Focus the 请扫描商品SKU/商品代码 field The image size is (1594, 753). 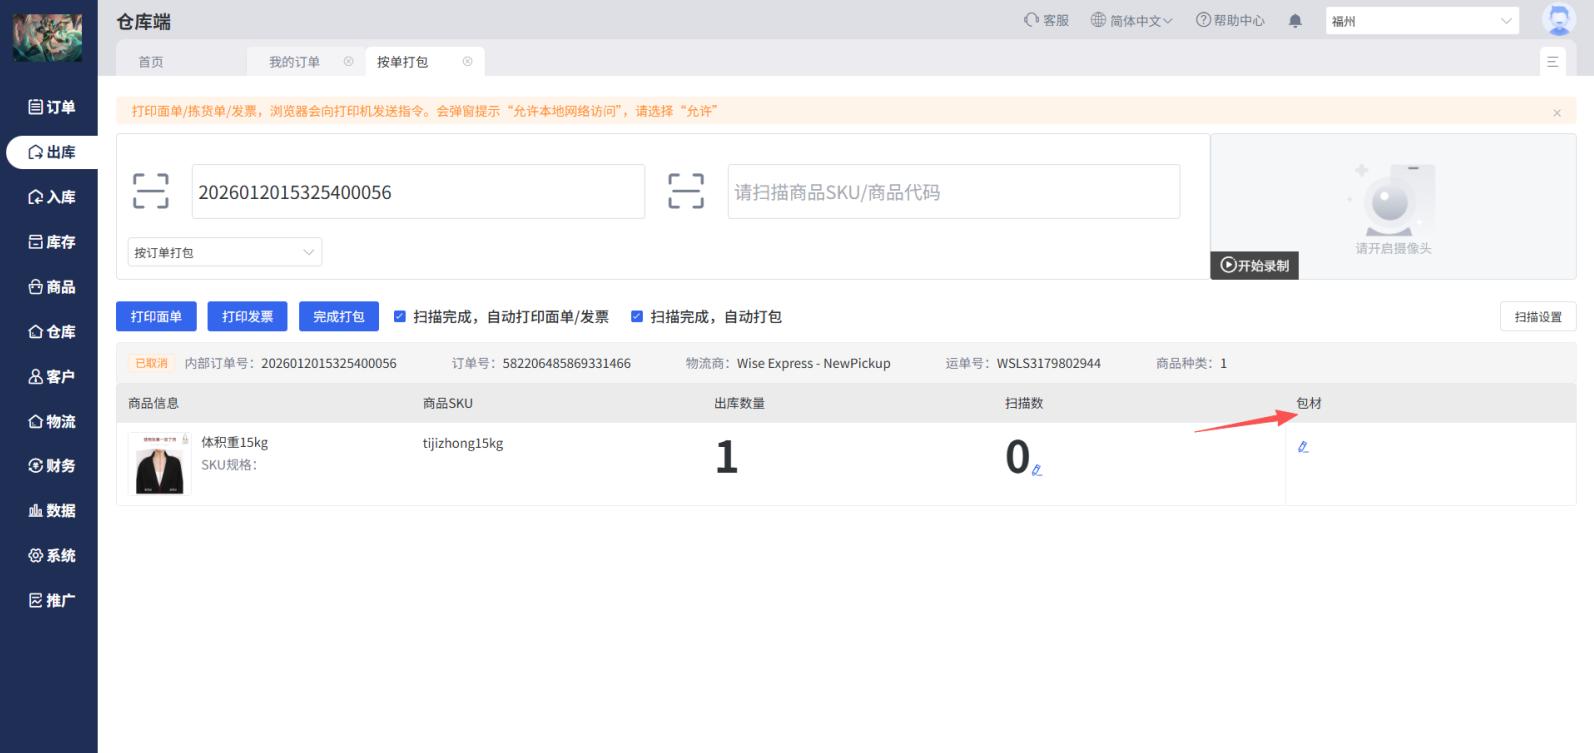point(954,191)
